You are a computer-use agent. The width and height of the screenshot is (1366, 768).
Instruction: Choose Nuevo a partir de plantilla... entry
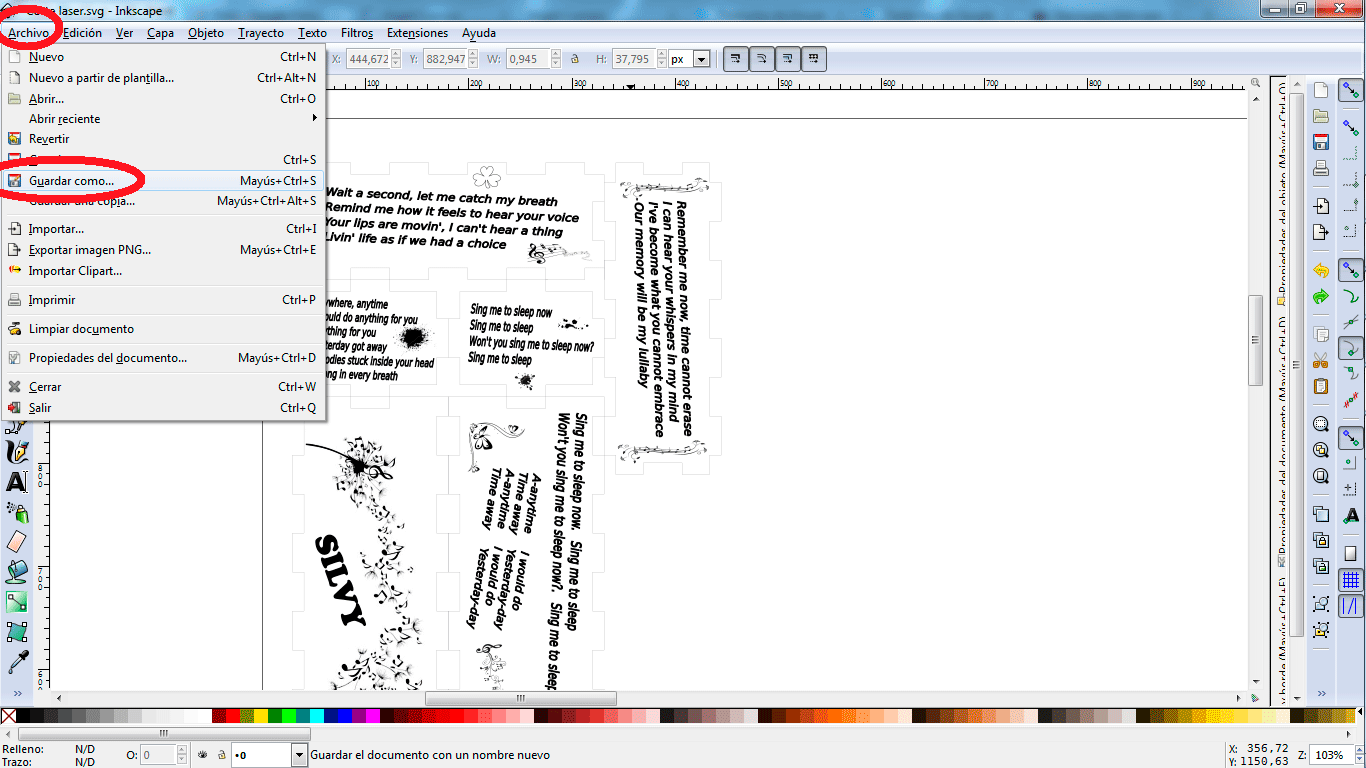click(162, 78)
